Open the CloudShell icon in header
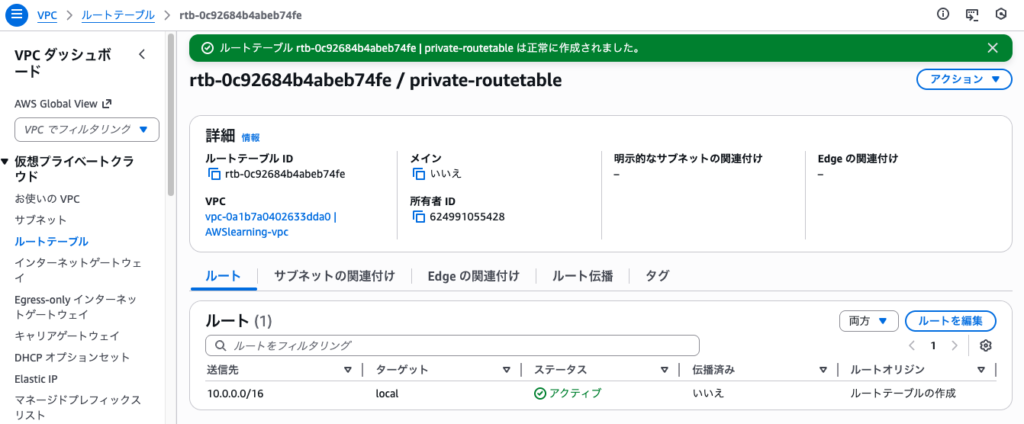The height and width of the screenshot is (424, 1024). pos(971,15)
